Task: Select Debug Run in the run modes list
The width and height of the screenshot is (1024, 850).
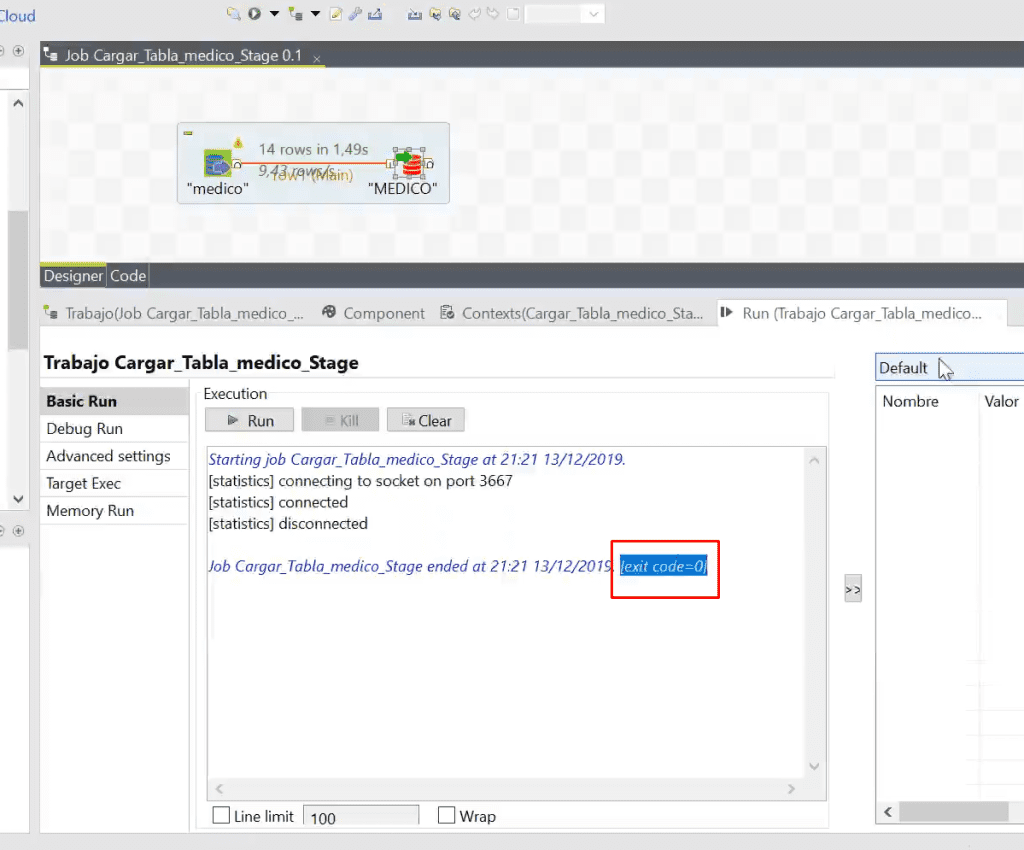Action: click(115, 429)
